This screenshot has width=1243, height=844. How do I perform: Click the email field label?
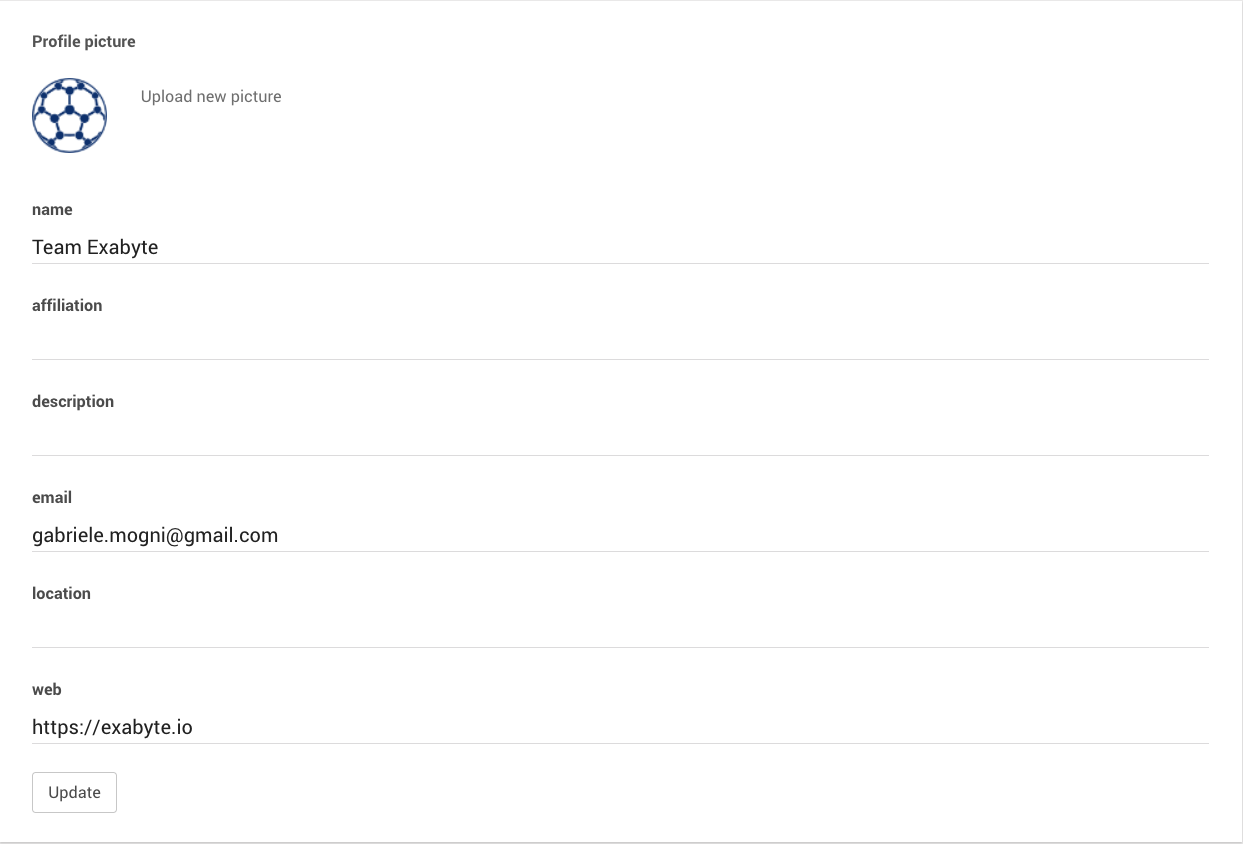click(52, 498)
